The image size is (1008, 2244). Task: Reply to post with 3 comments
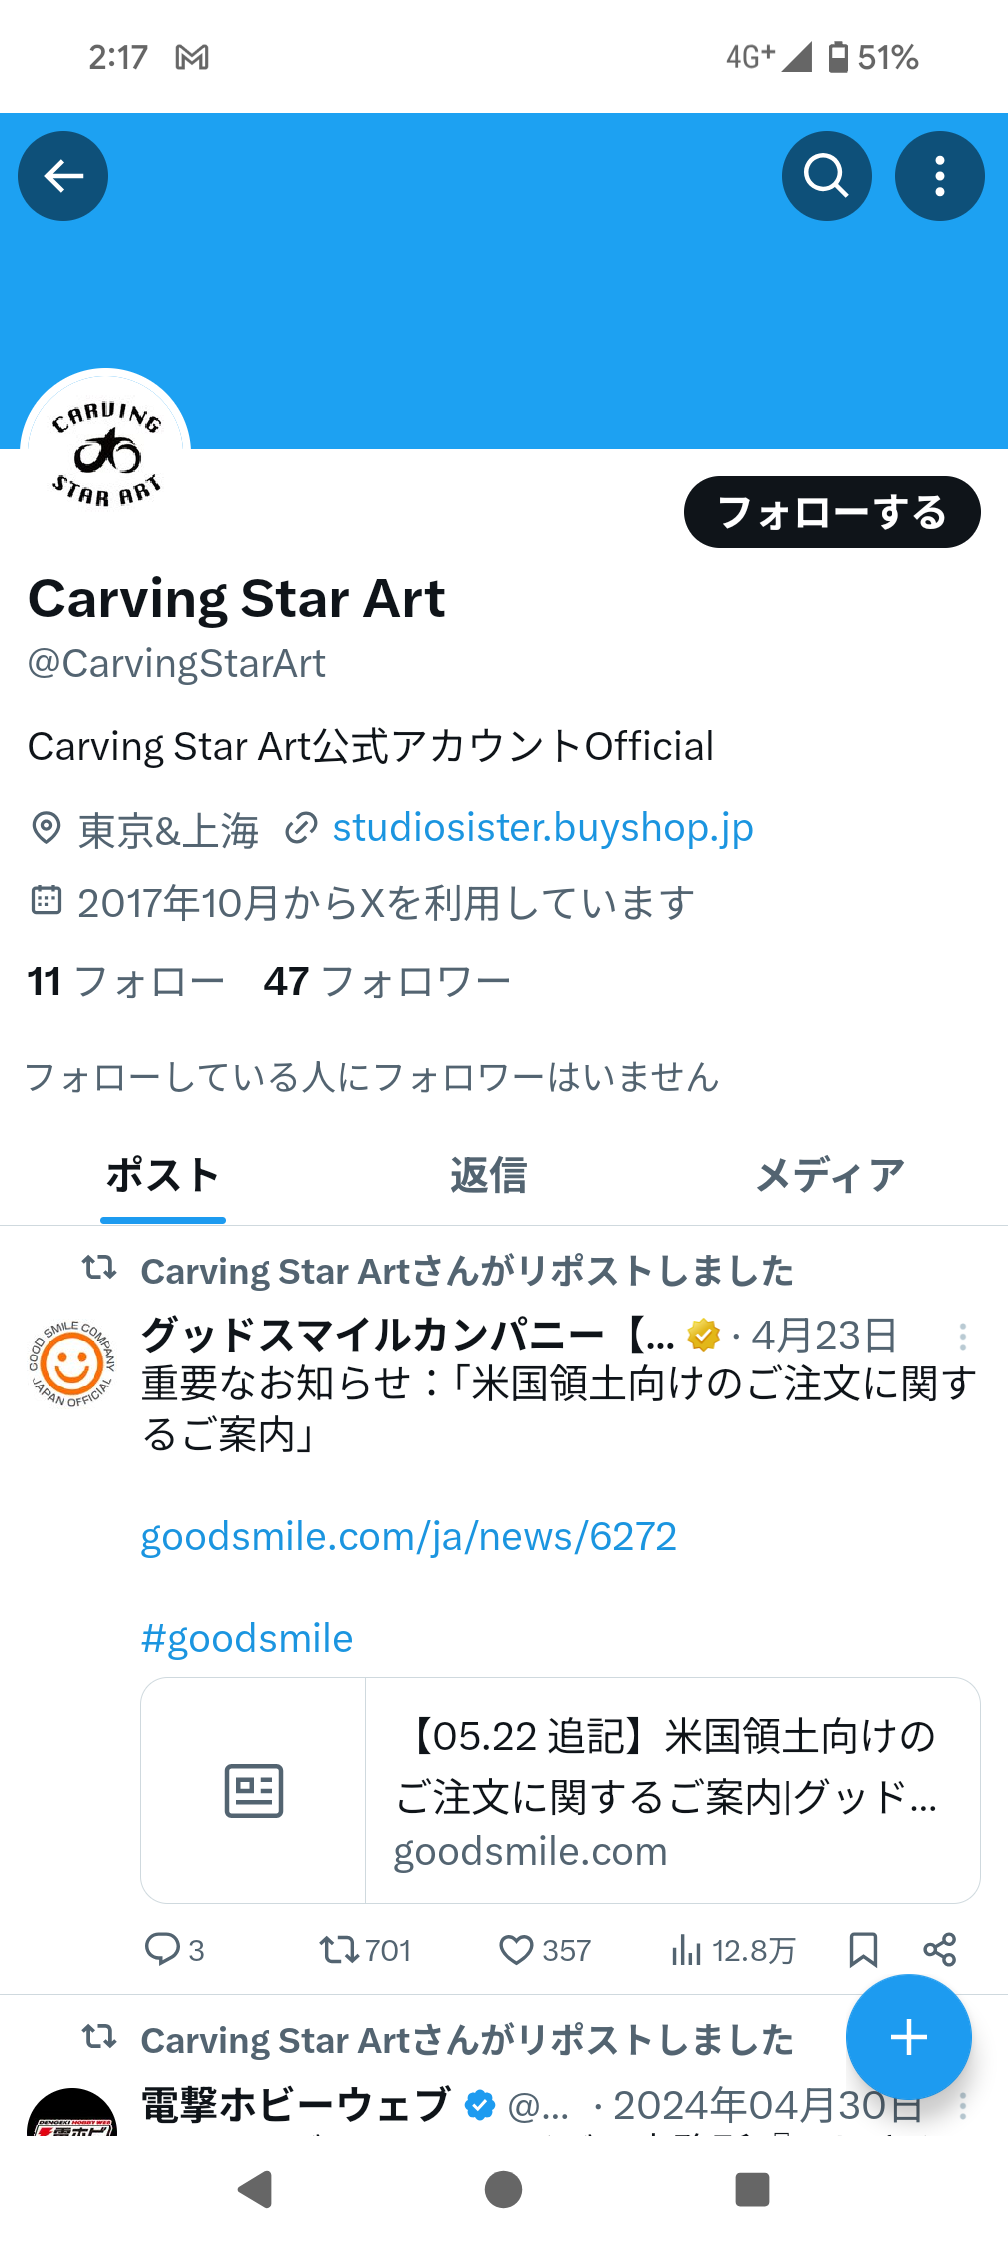coord(174,1949)
